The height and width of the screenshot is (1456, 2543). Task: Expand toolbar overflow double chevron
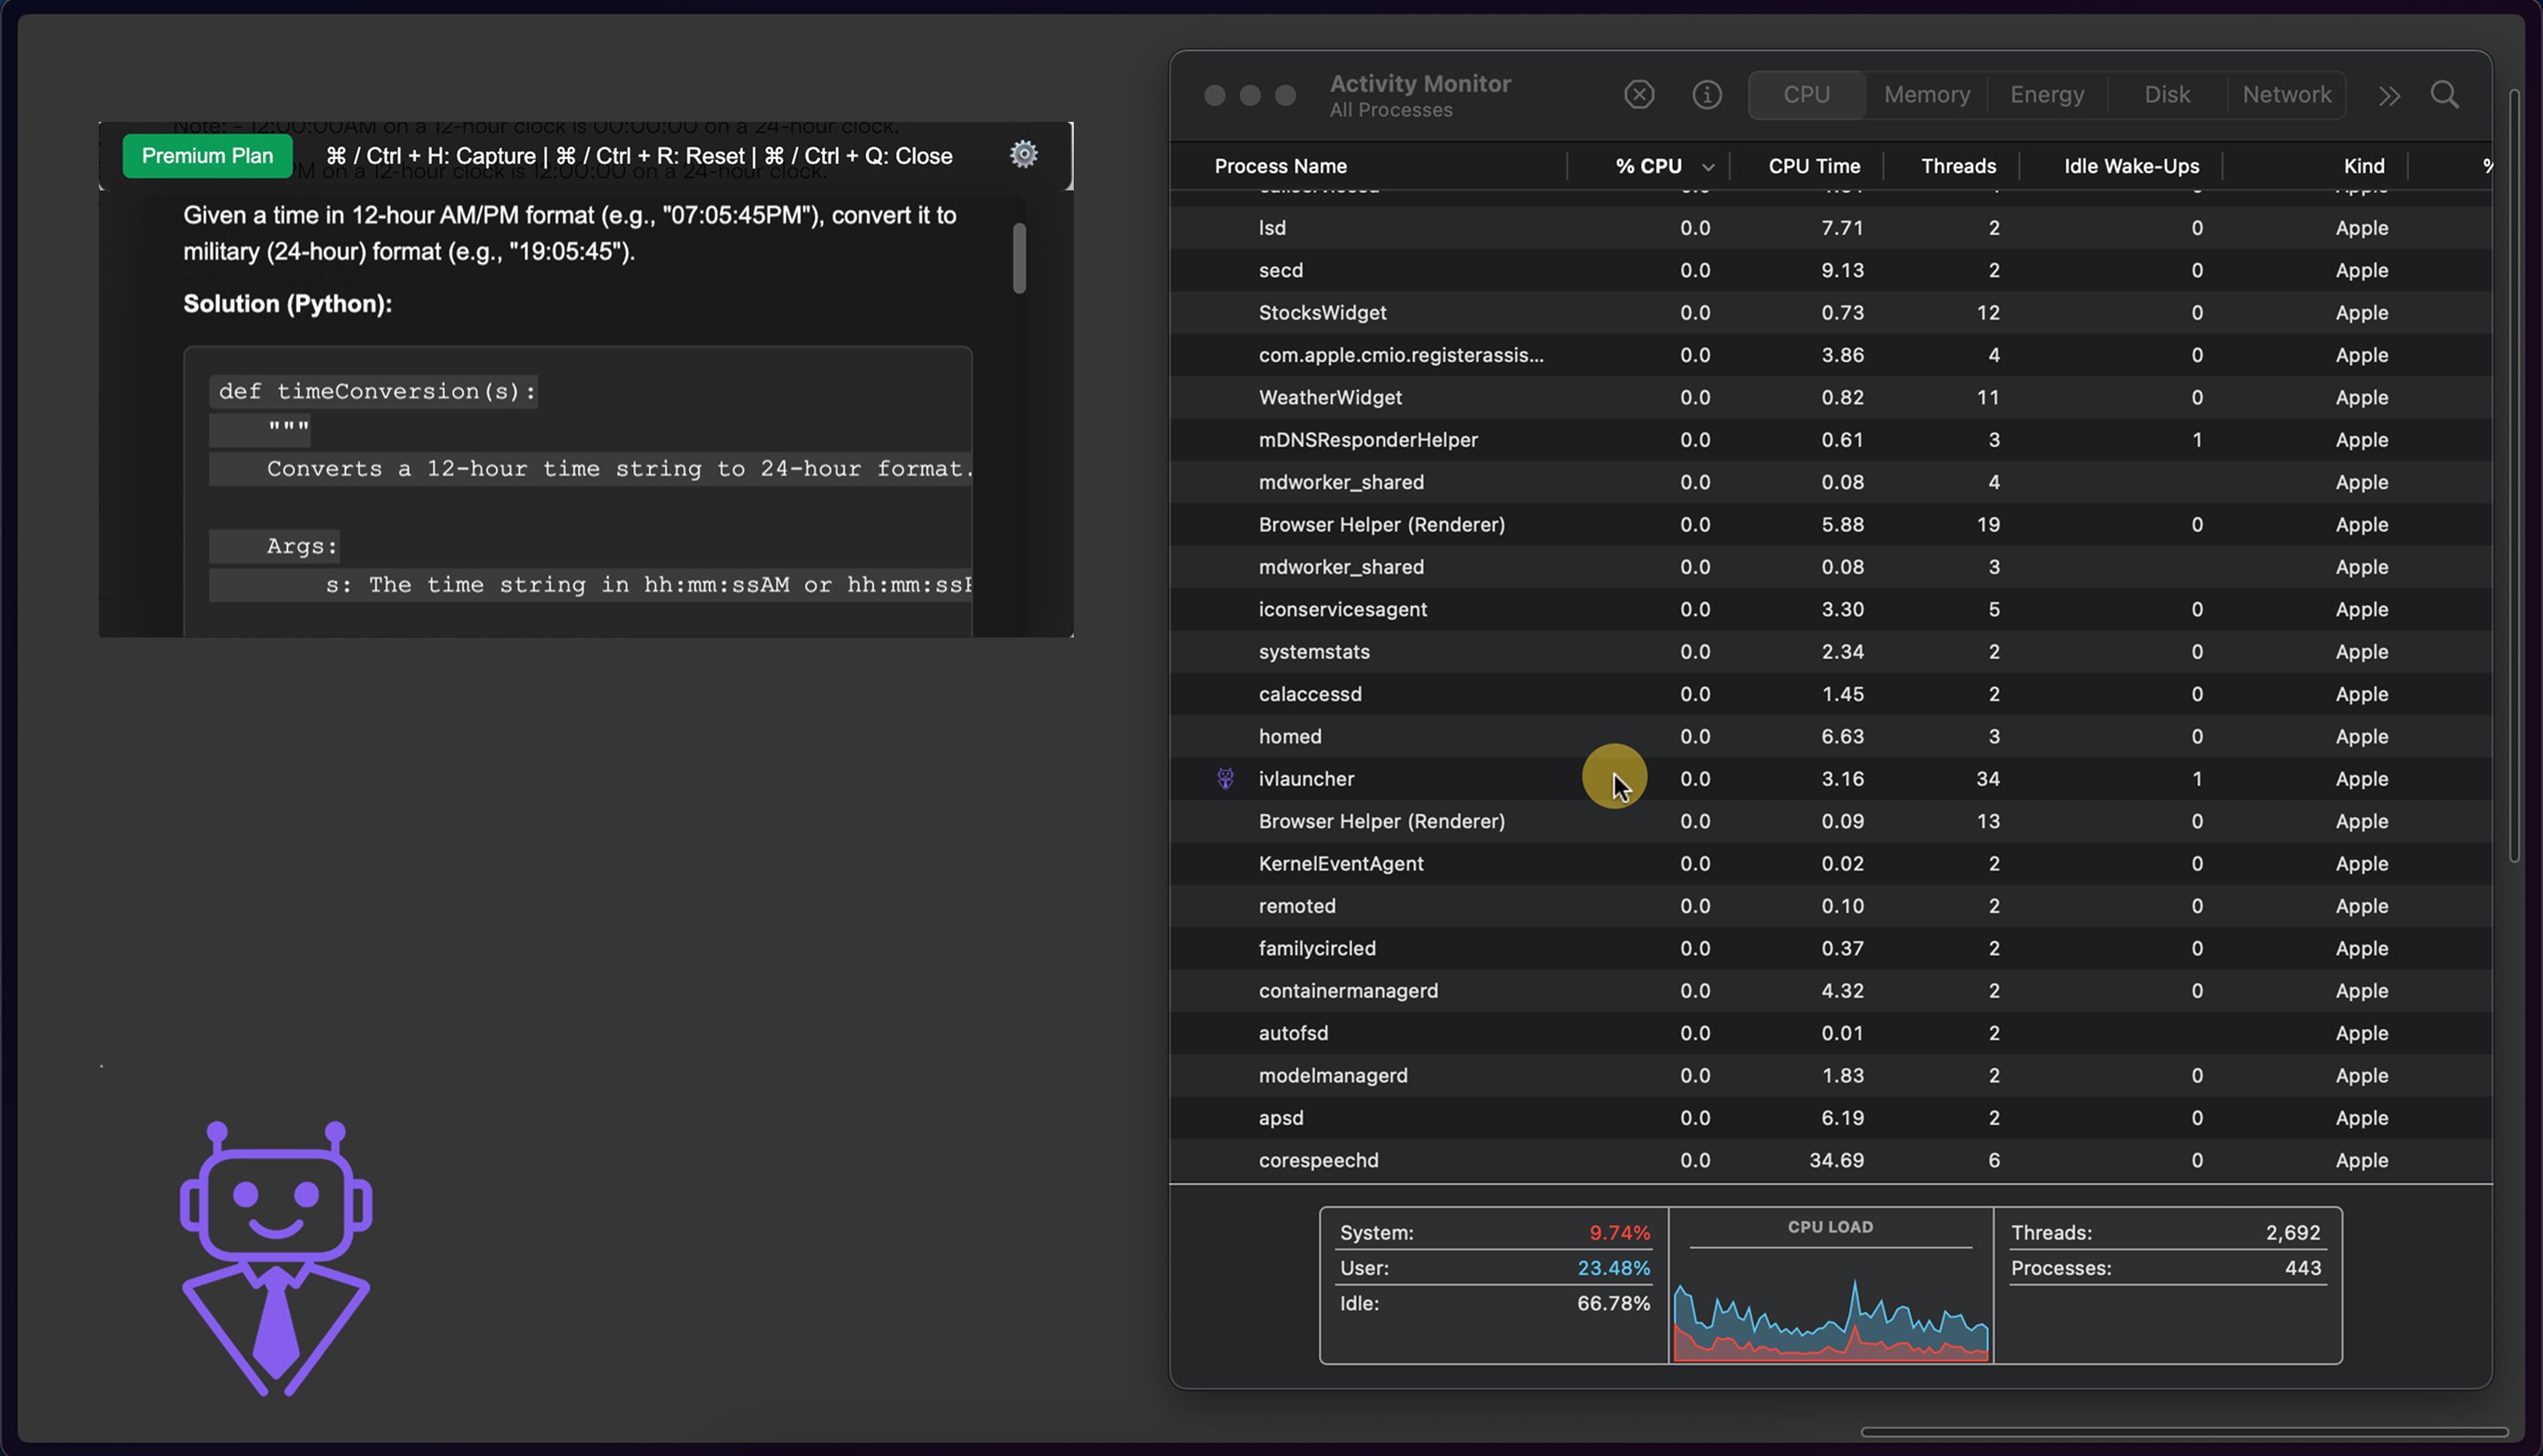click(x=2388, y=96)
